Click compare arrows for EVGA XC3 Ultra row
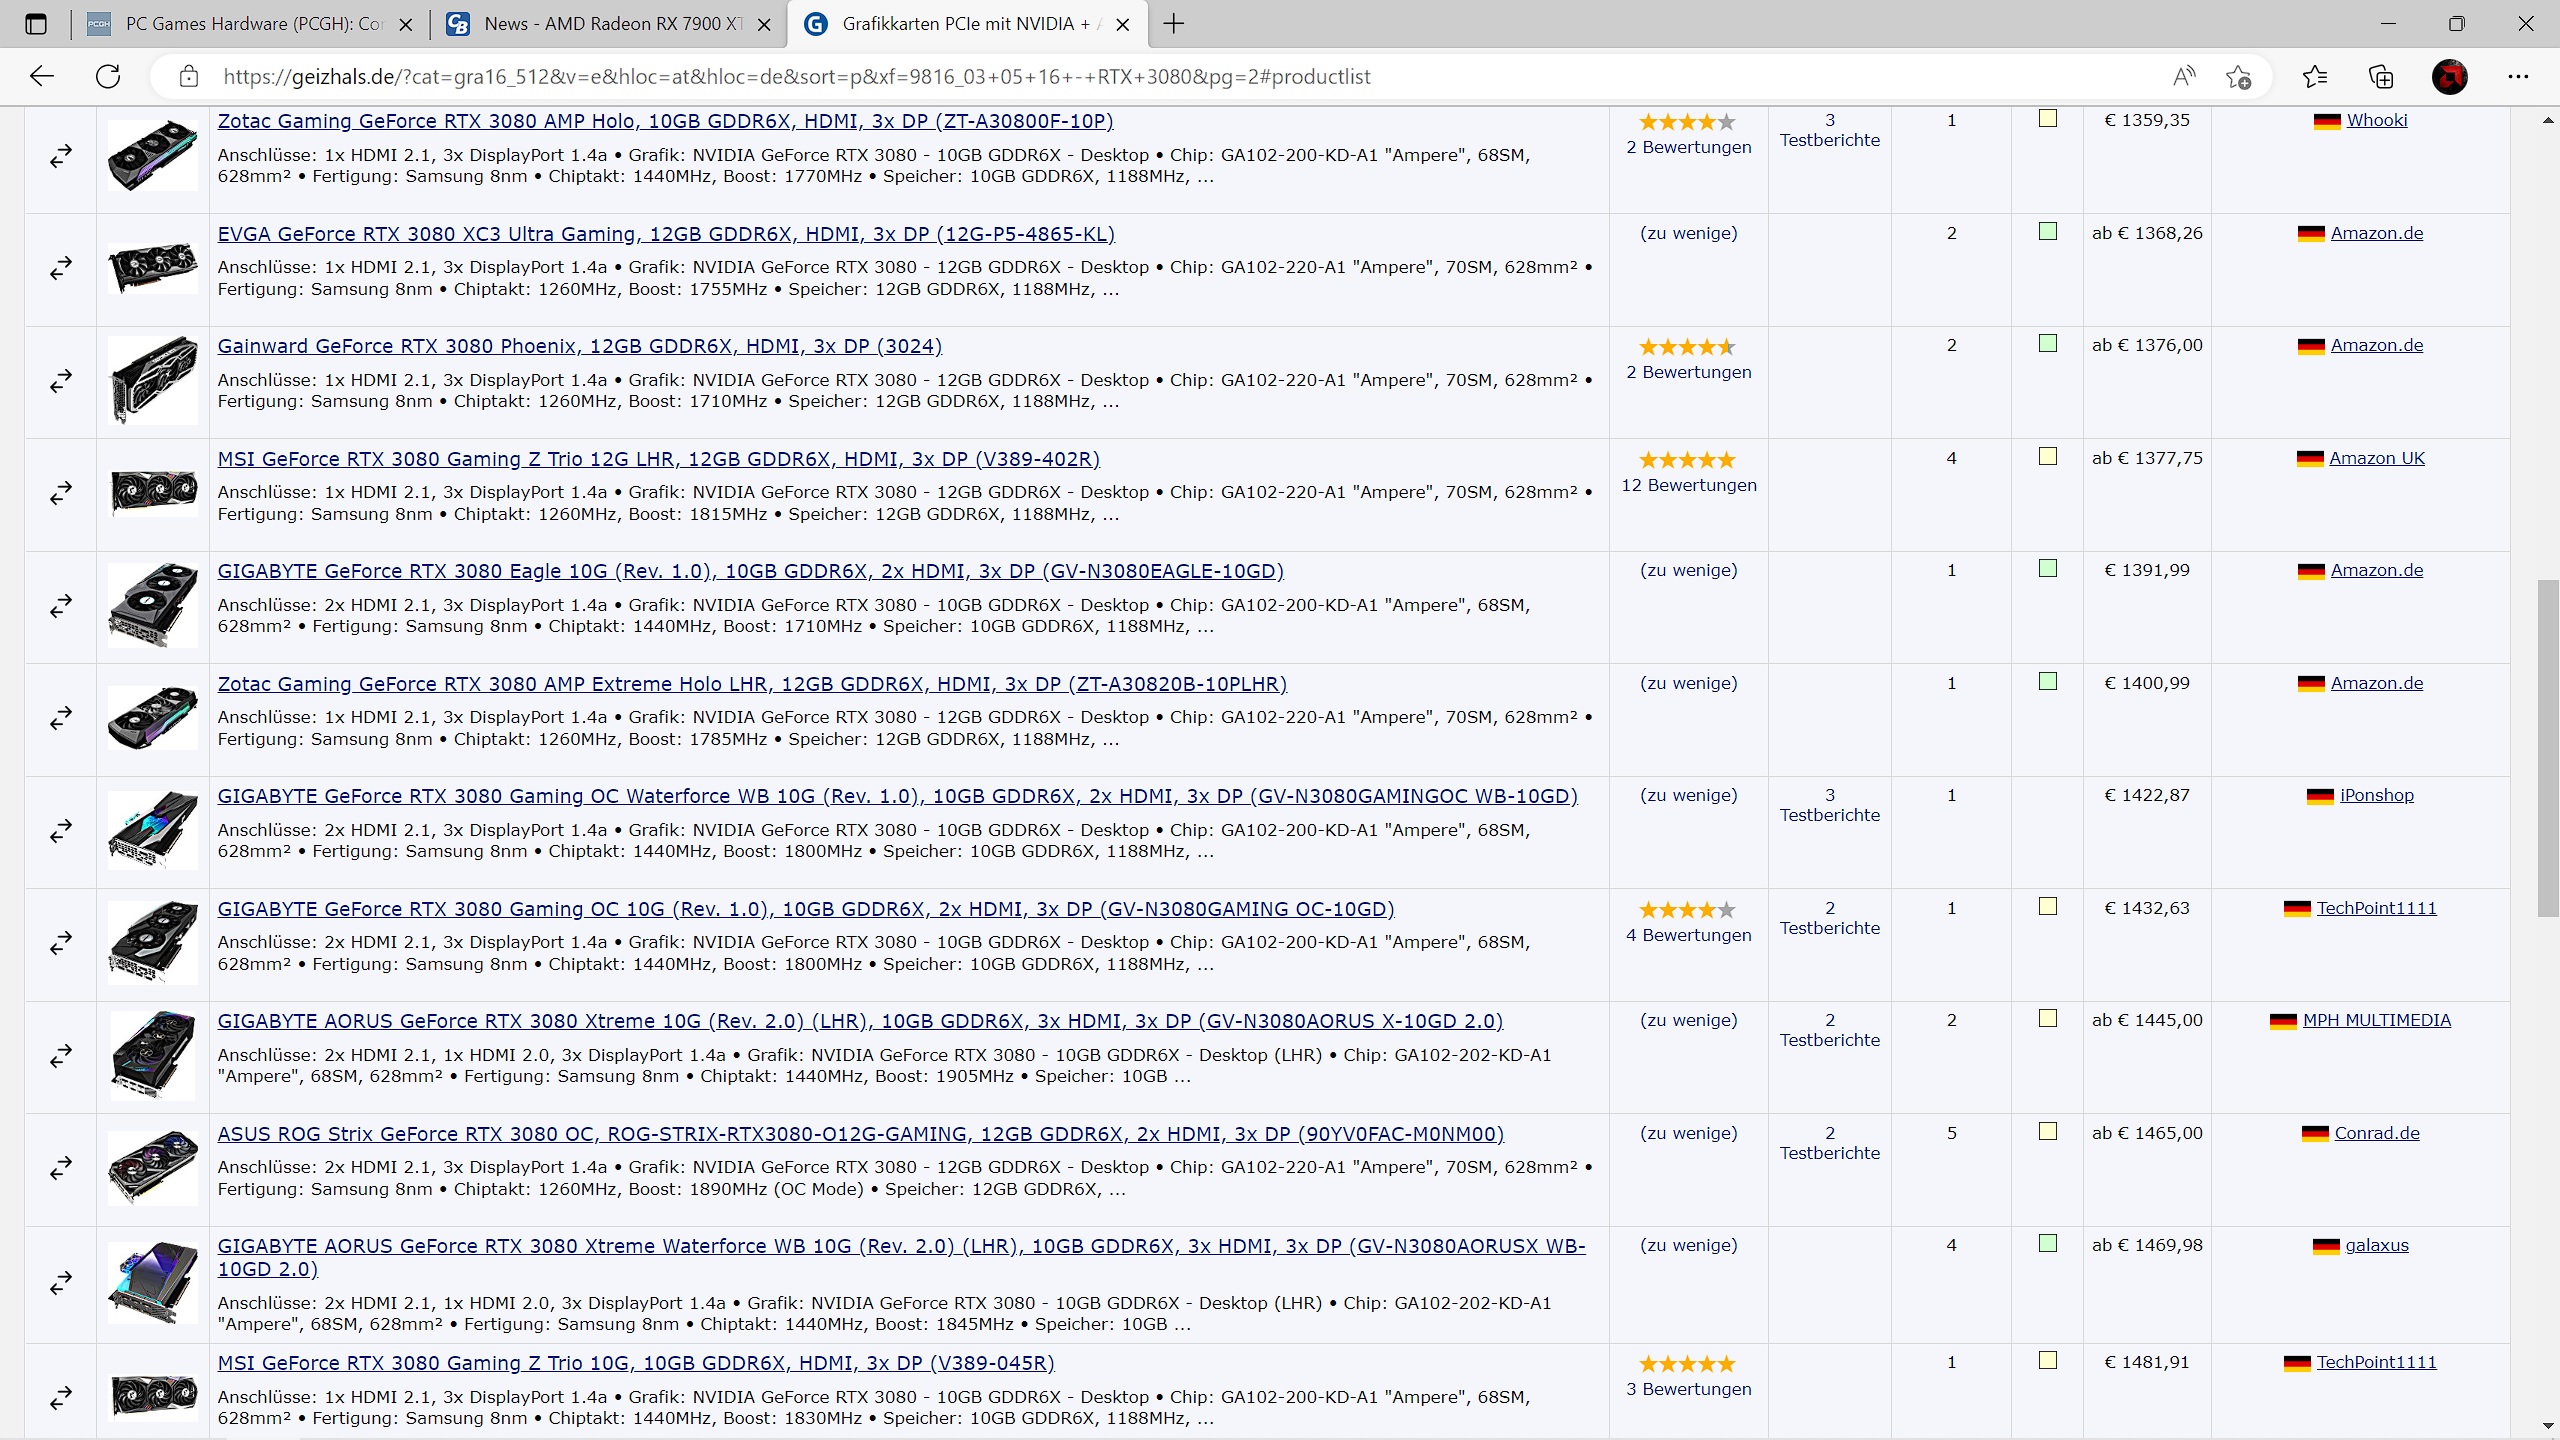 [x=61, y=268]
